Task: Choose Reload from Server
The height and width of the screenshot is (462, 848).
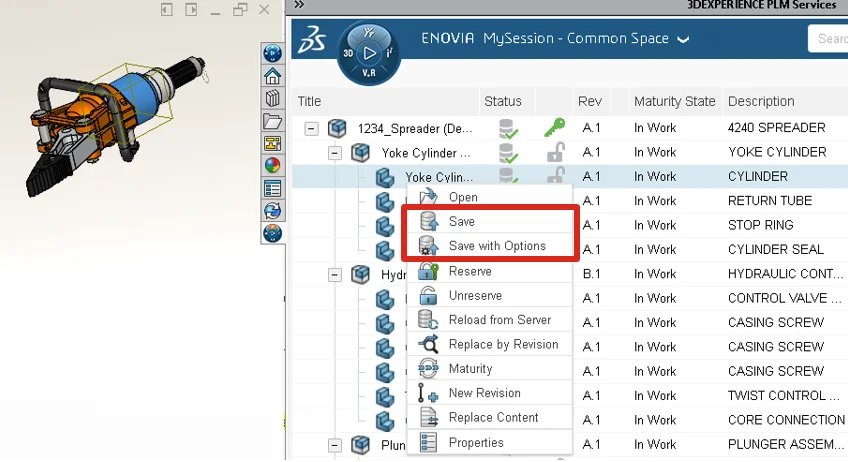Action: tap(489, 320)
